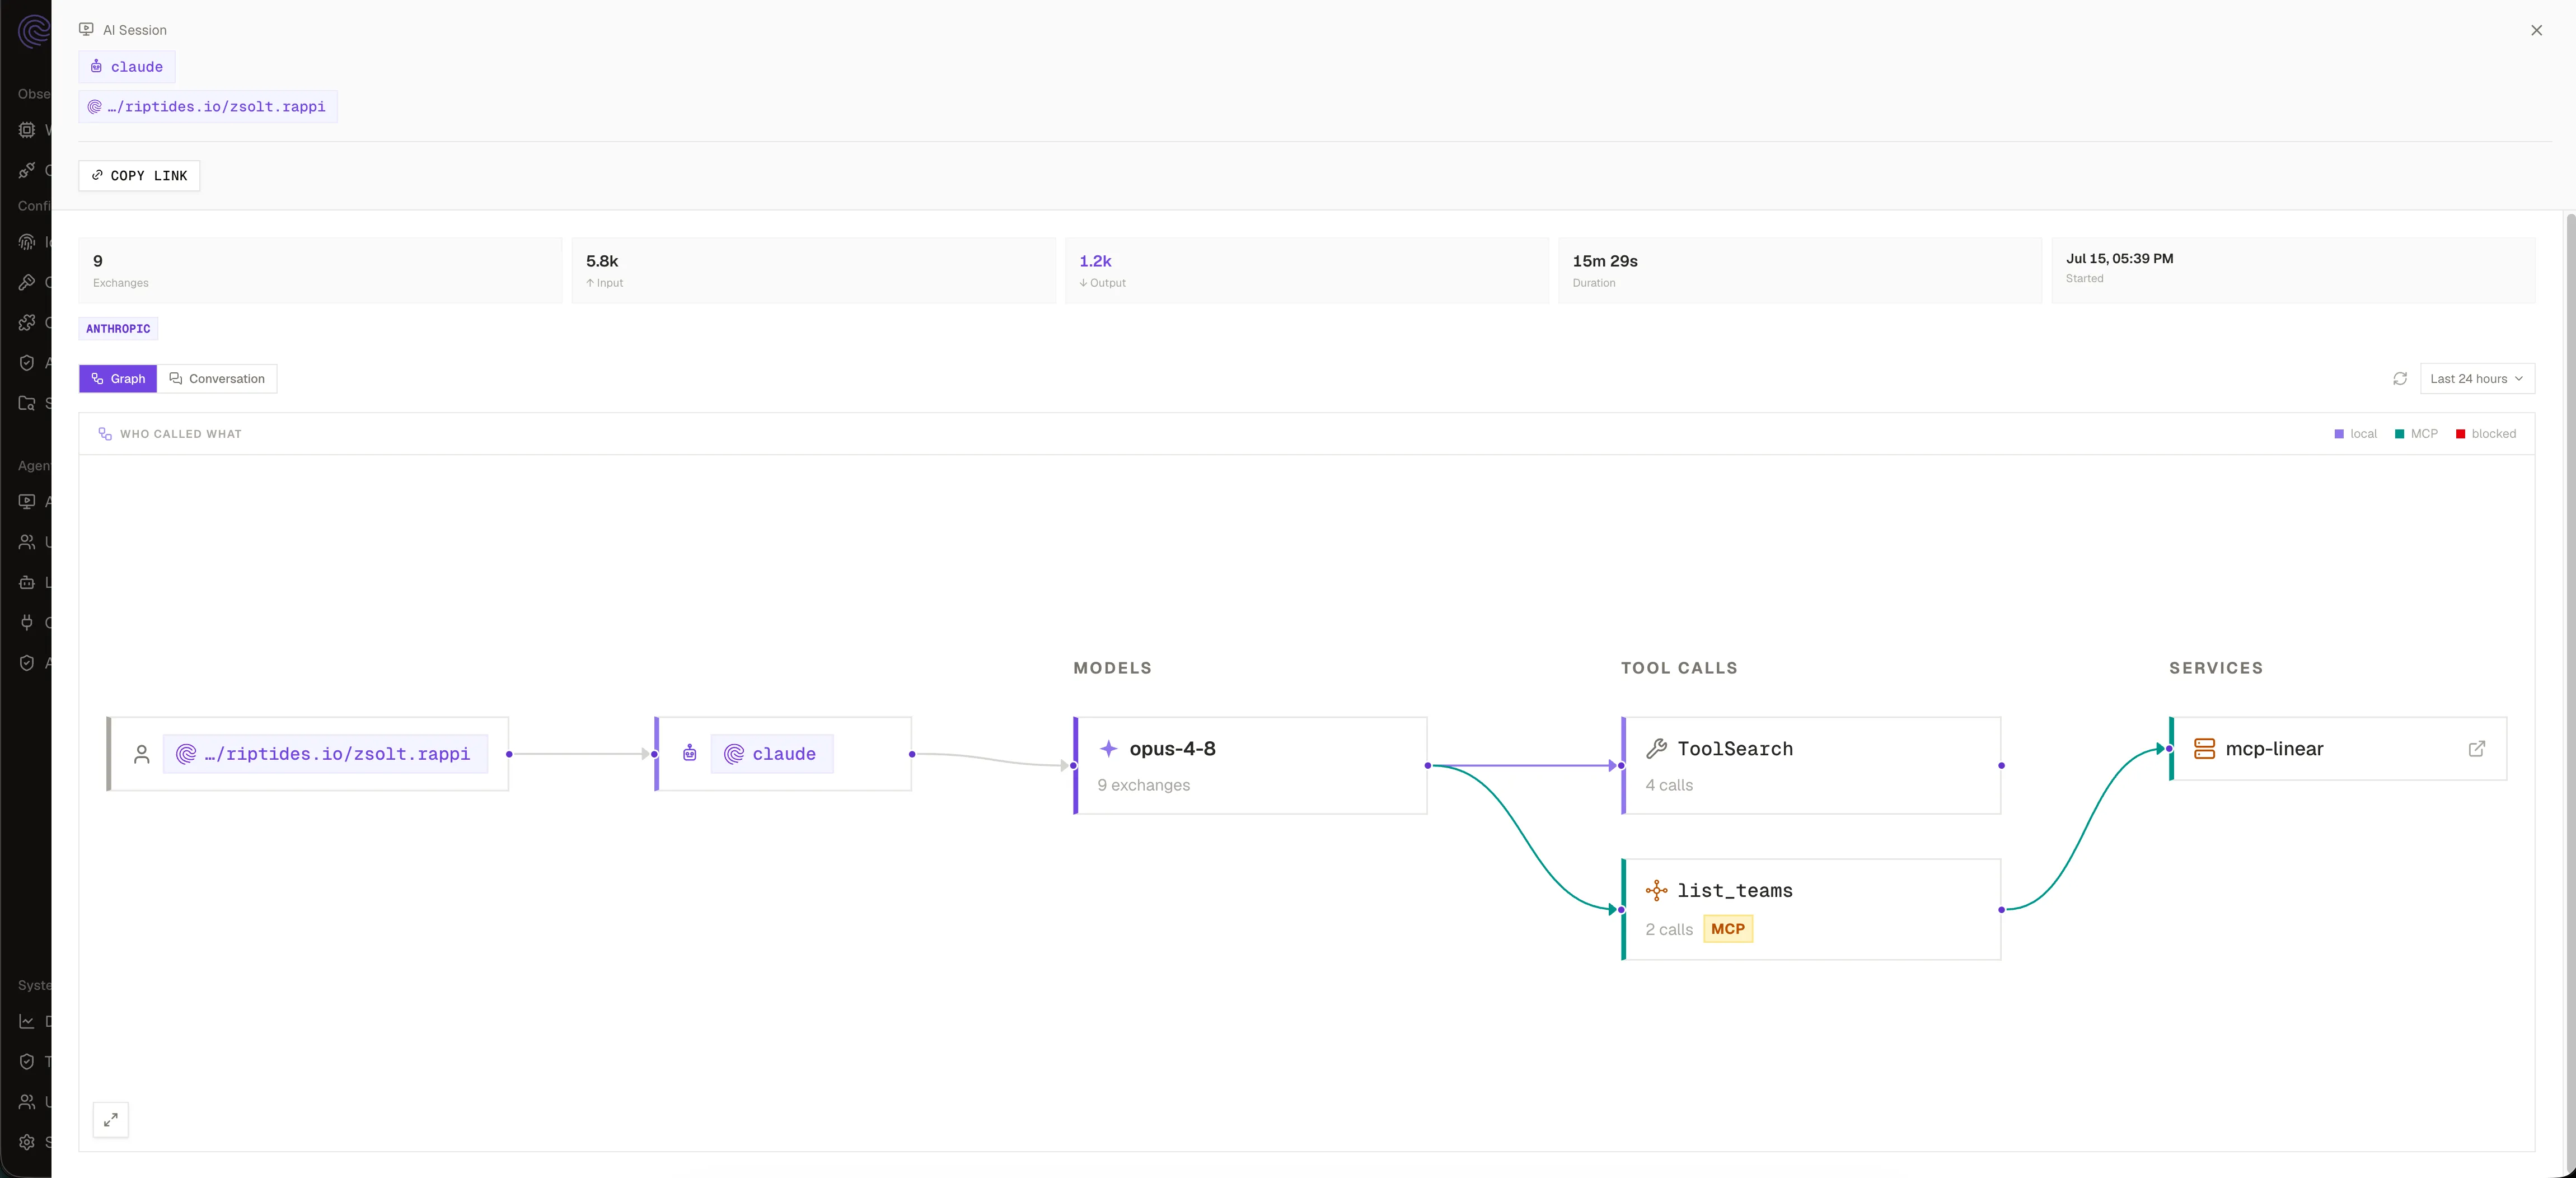This screenshot has height=1178, width=2576.
Task: Click the person icon in the user node
Action: coord(142,754)
